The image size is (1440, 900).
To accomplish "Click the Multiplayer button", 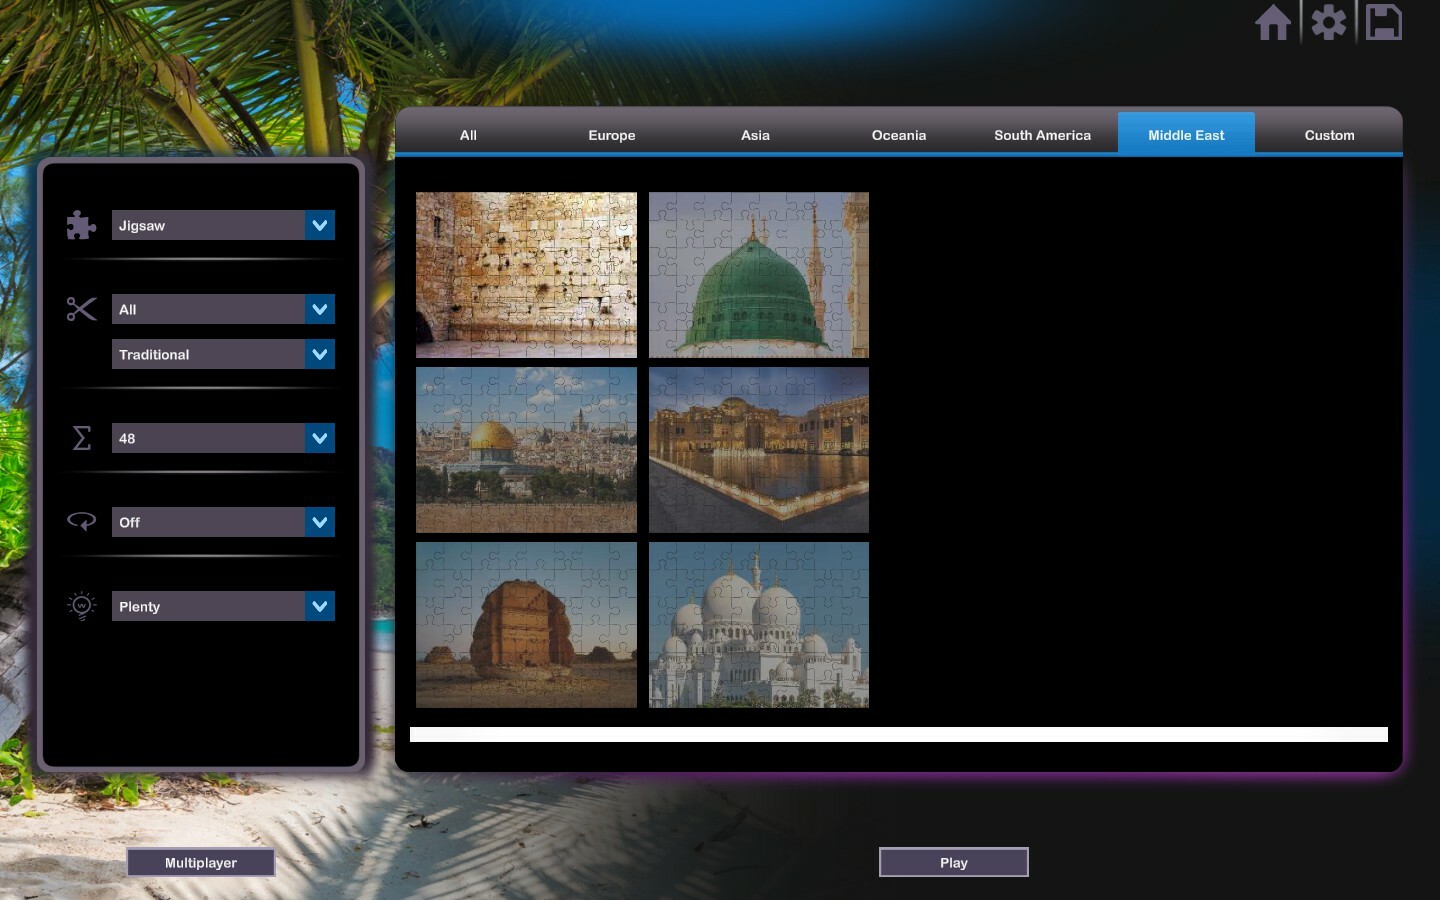I will click(200, 862).
